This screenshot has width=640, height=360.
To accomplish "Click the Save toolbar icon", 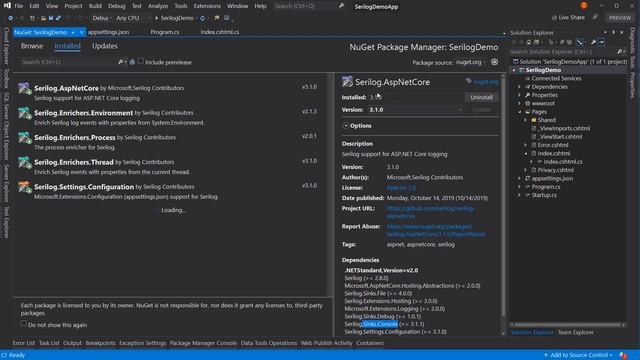I will tap(51, 18).
